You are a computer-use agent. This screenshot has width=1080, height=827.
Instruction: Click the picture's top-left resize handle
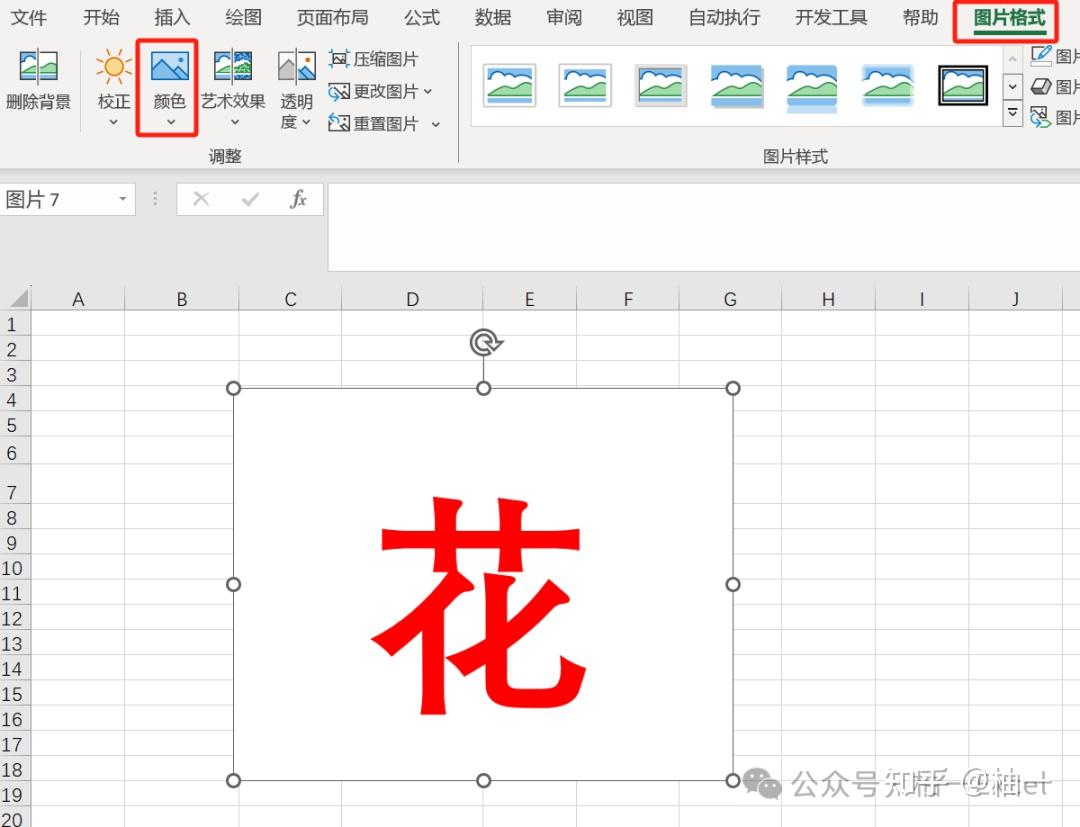(x=233, y=388)
